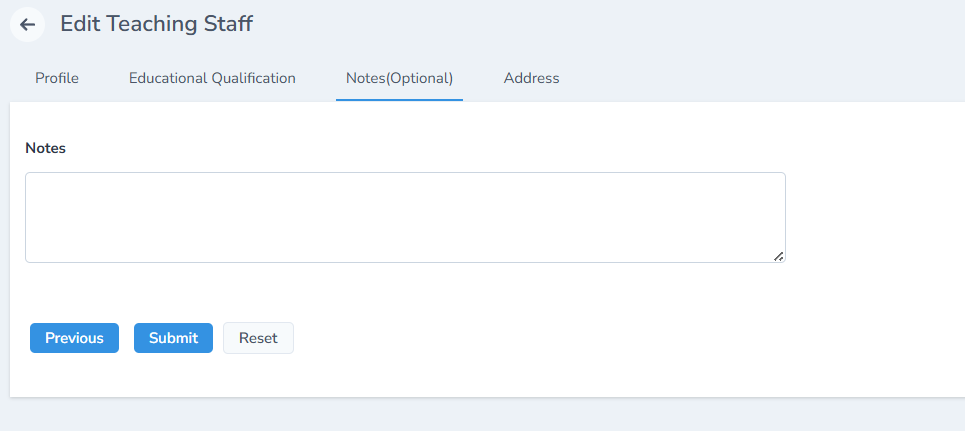Select the Notes(Optional) tab
965x431 pixels.
click(x=399, y=78)
